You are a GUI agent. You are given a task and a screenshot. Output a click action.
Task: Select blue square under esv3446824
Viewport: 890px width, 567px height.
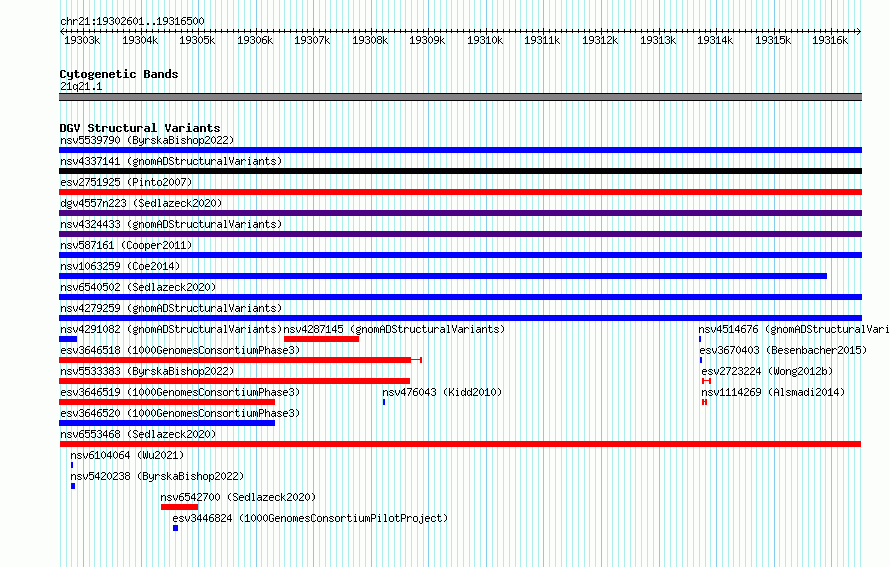175,528
